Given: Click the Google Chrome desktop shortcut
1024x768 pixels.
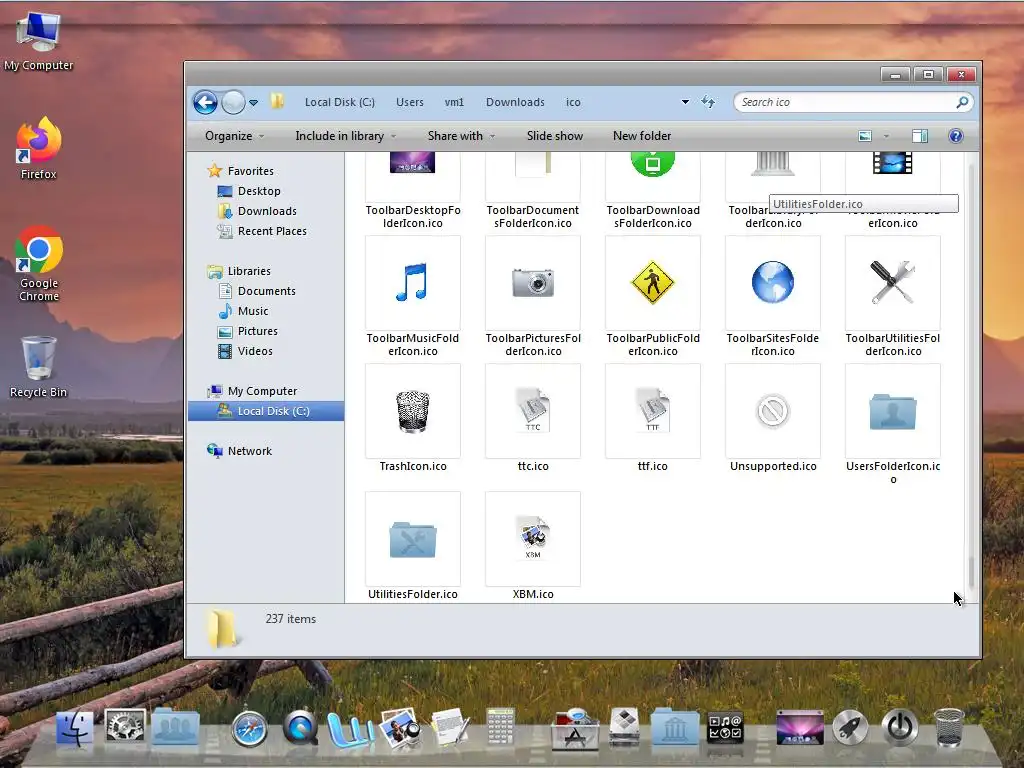Looking at the screenshot, I should pyautogui.click(x=39, y=263).
